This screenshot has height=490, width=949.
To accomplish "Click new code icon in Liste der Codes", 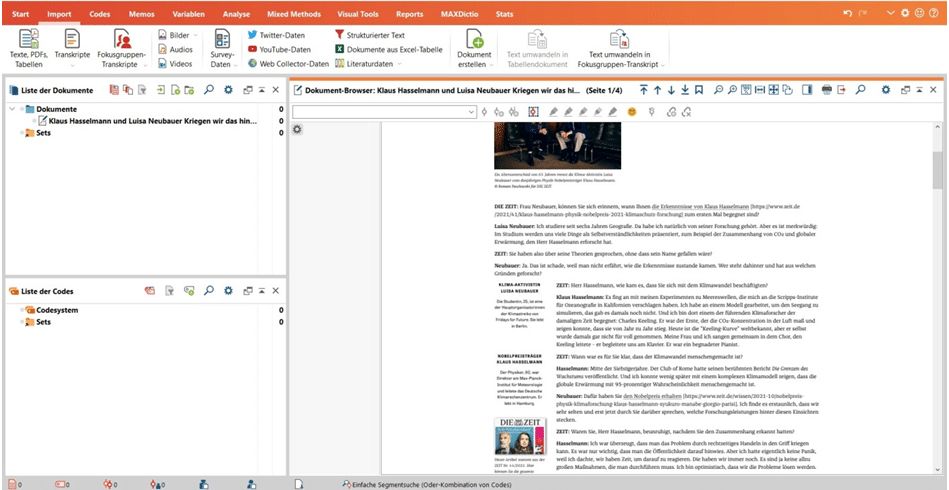I will (189, 291).
